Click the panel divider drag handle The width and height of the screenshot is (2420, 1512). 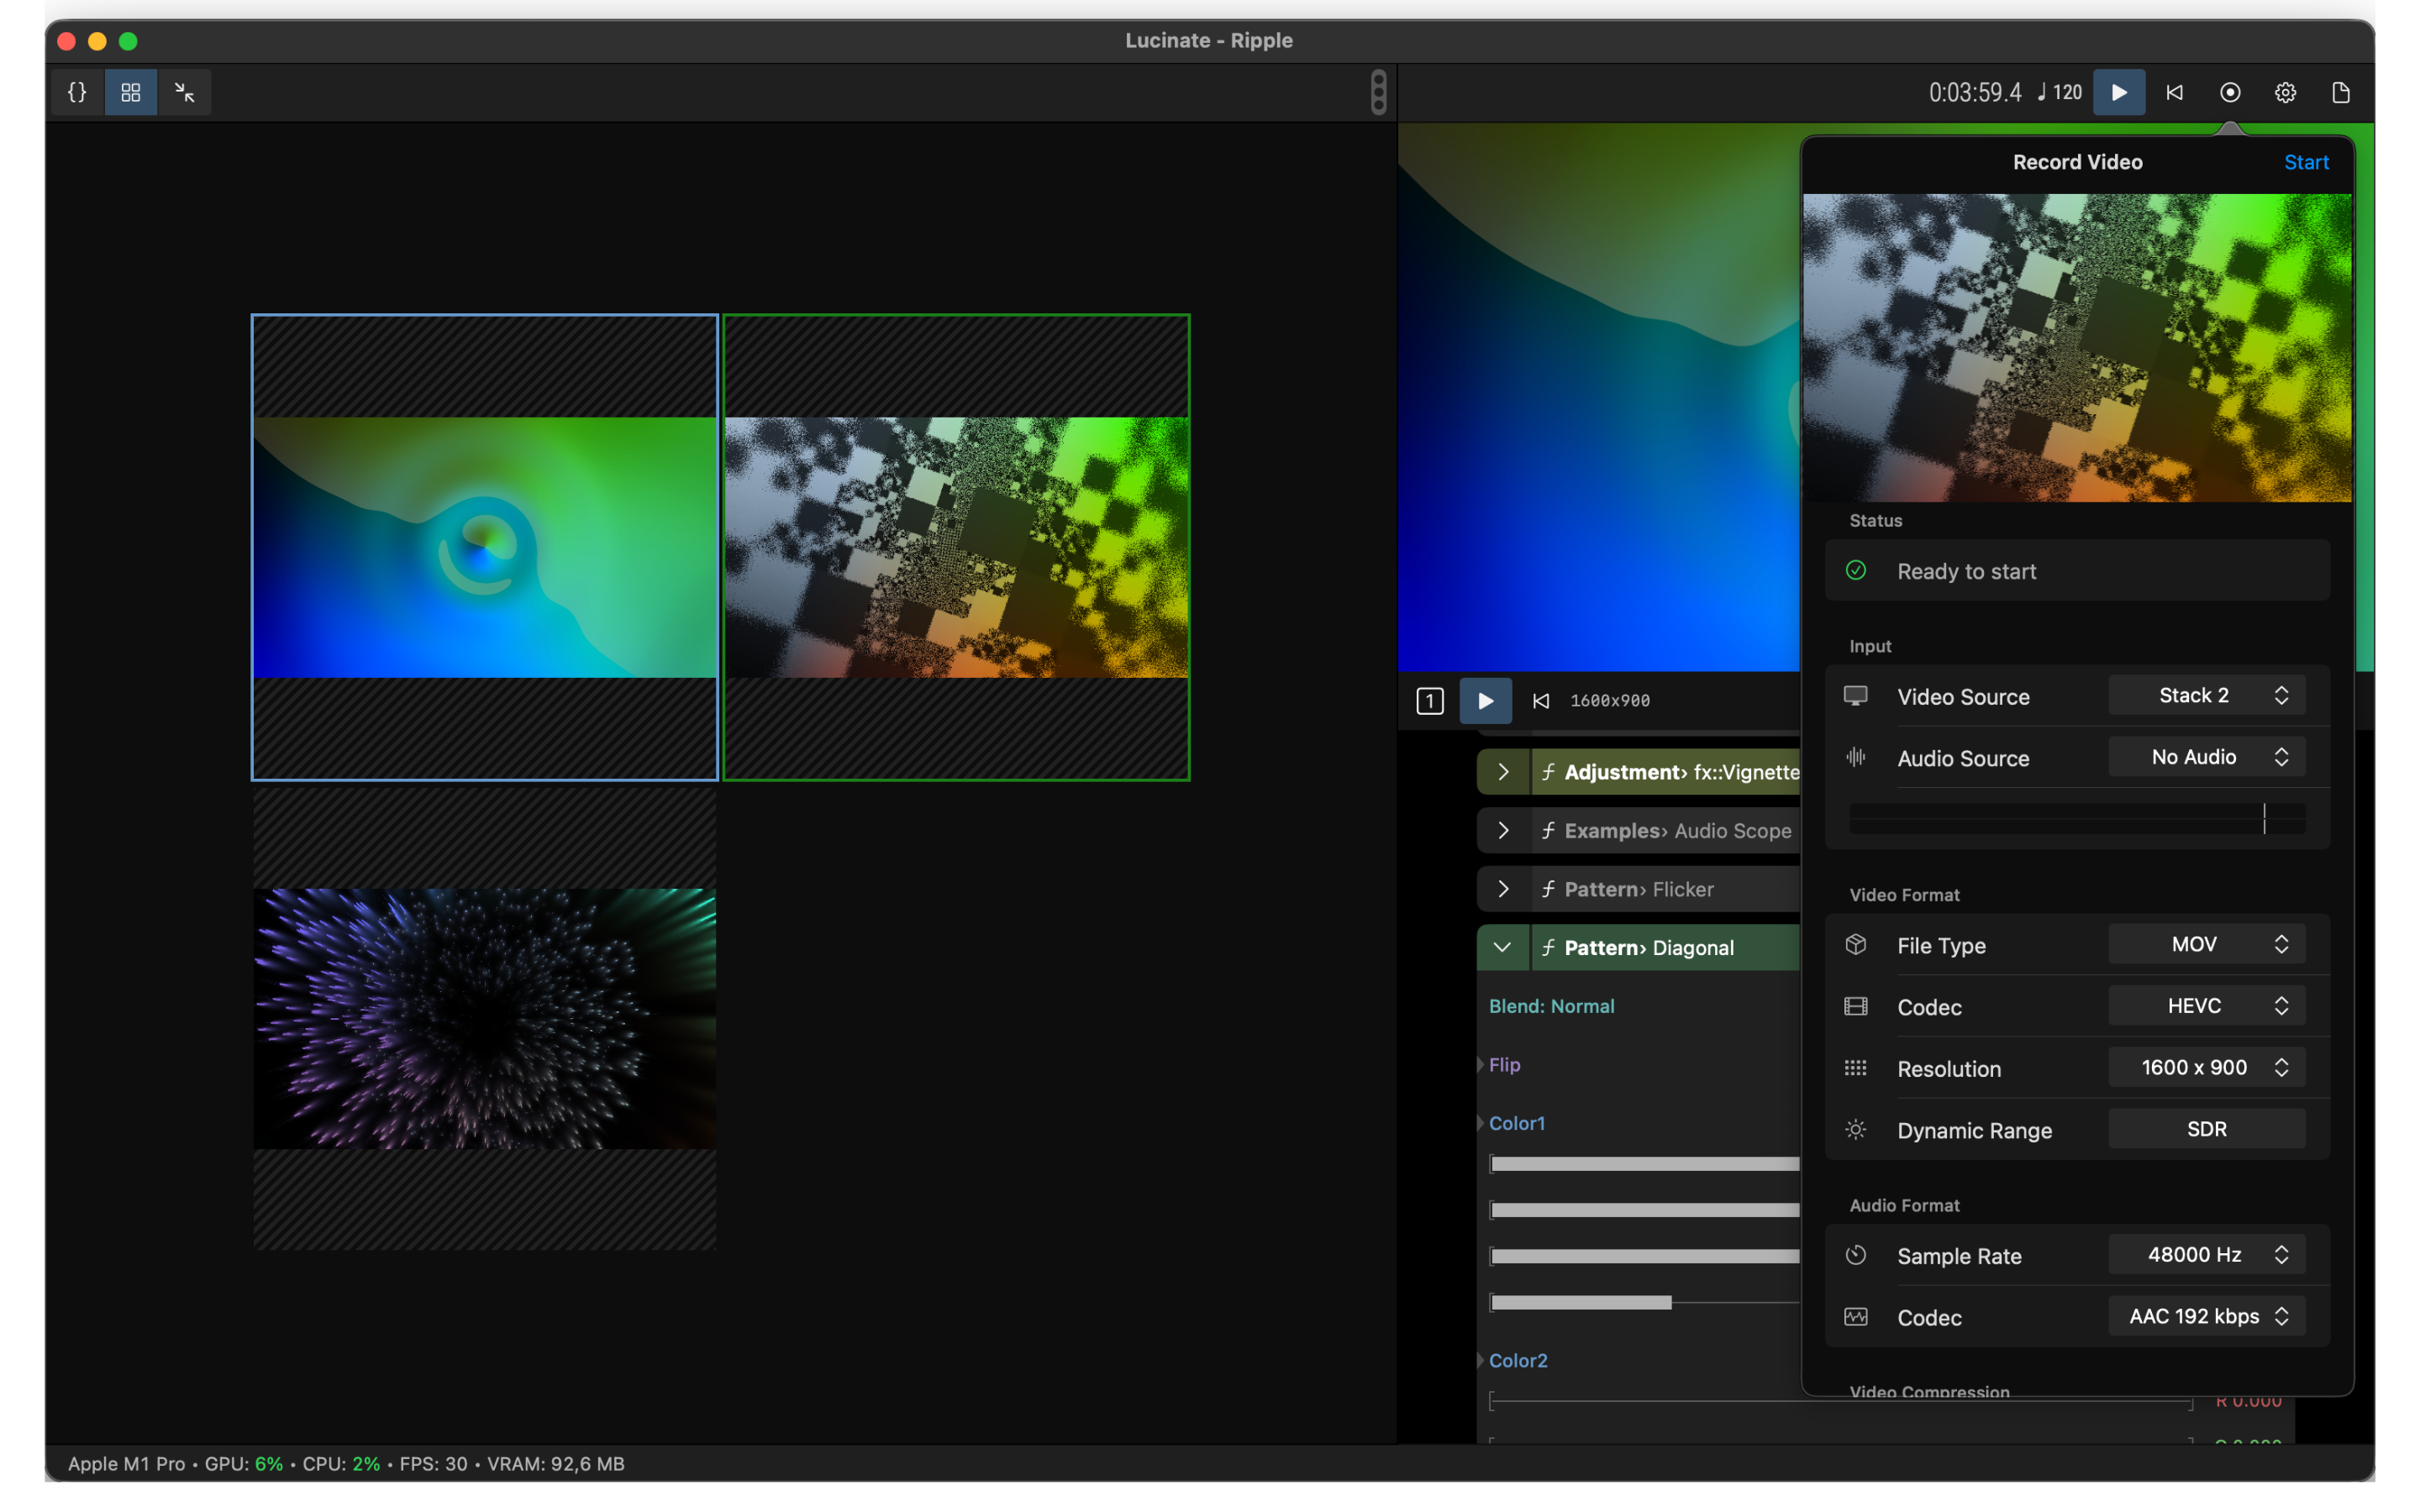pyautogui.click(x=1378, y=92)
